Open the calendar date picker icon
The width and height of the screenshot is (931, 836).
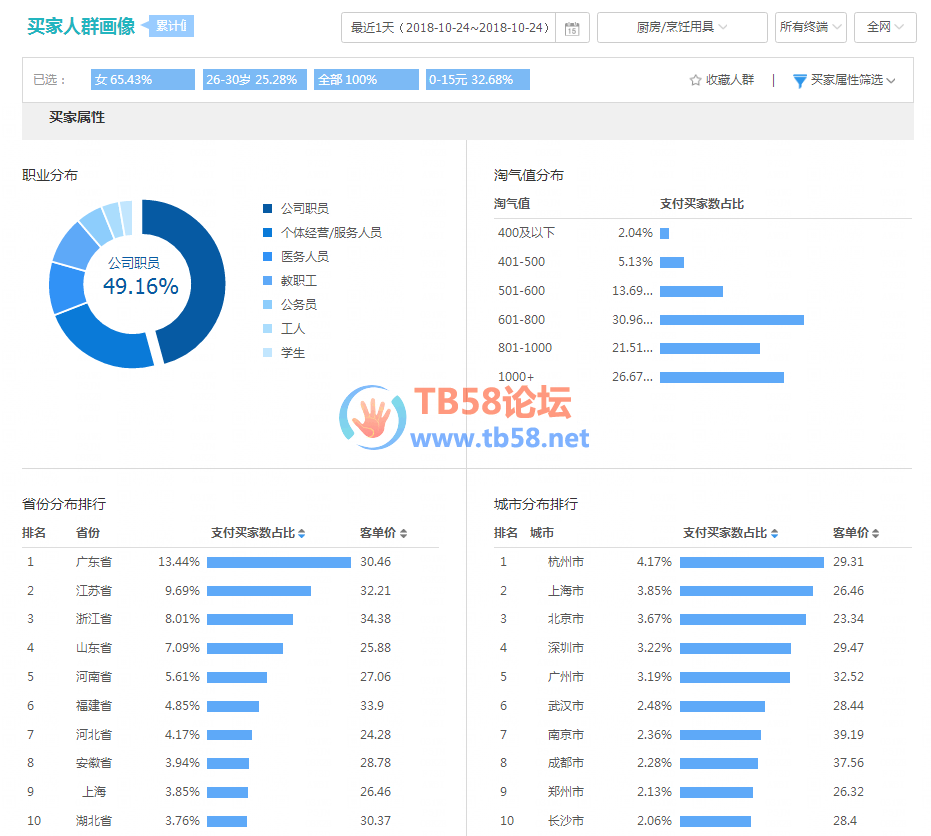572,28
